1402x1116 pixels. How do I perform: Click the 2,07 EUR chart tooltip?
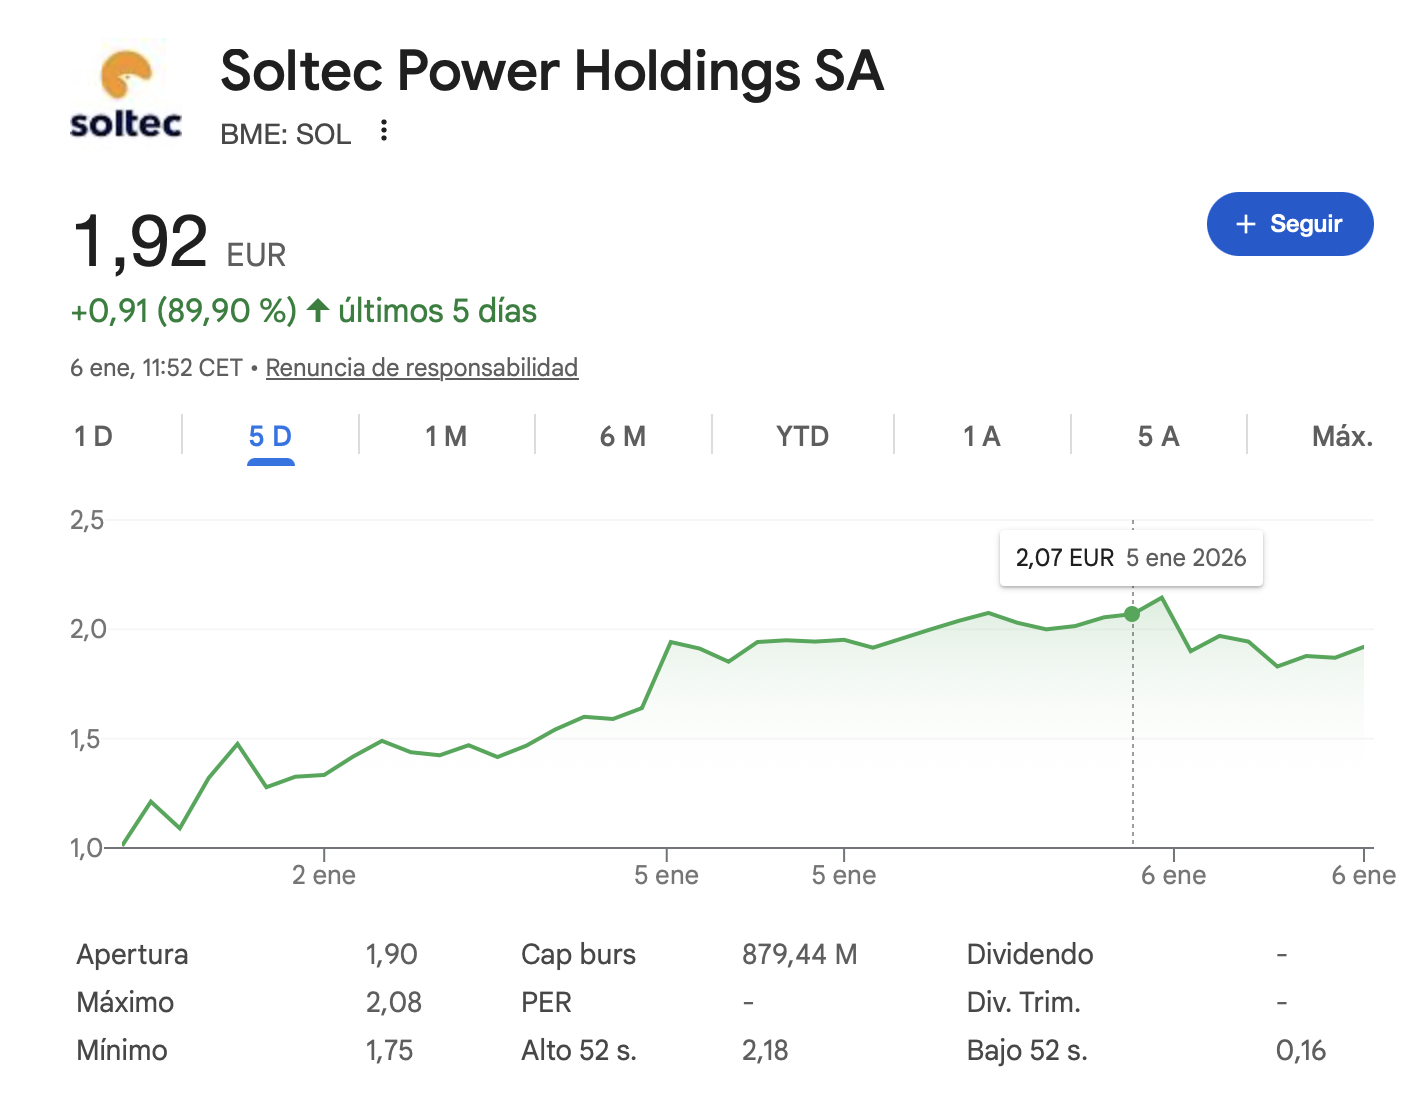click(1130, 558)
